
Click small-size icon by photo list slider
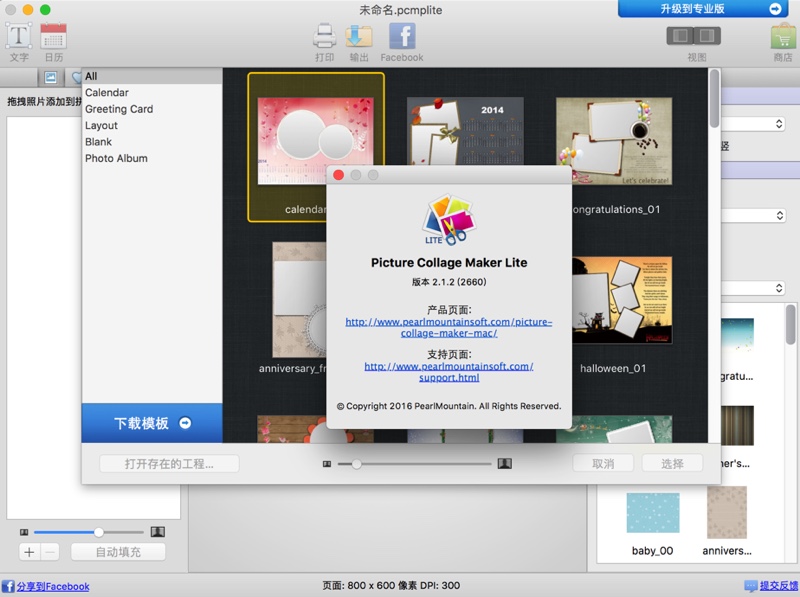click(x=24, y=532)
